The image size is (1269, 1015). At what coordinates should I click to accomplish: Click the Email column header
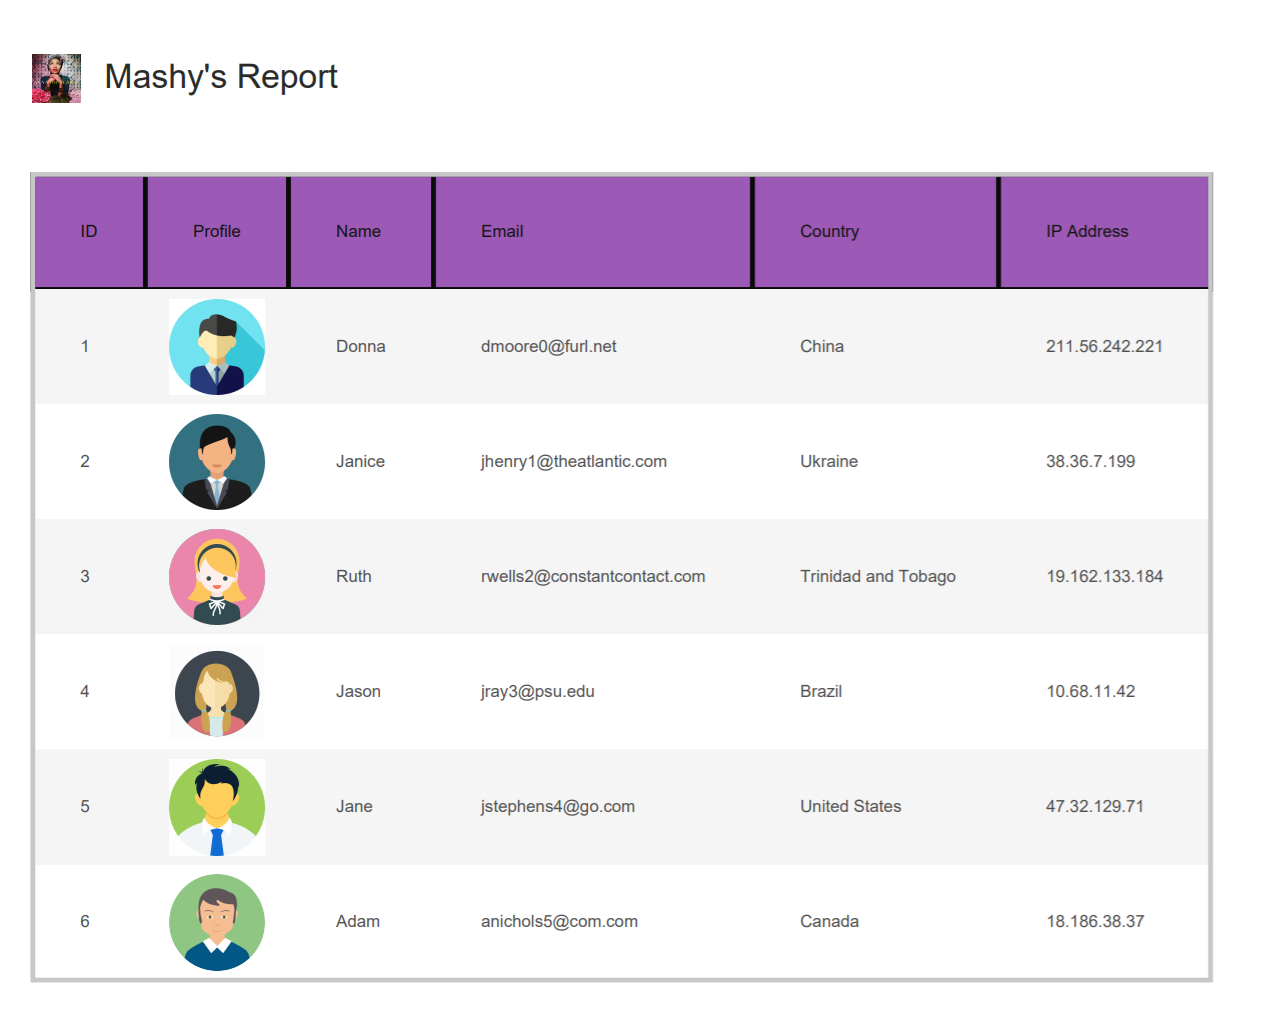click(593, 232)
